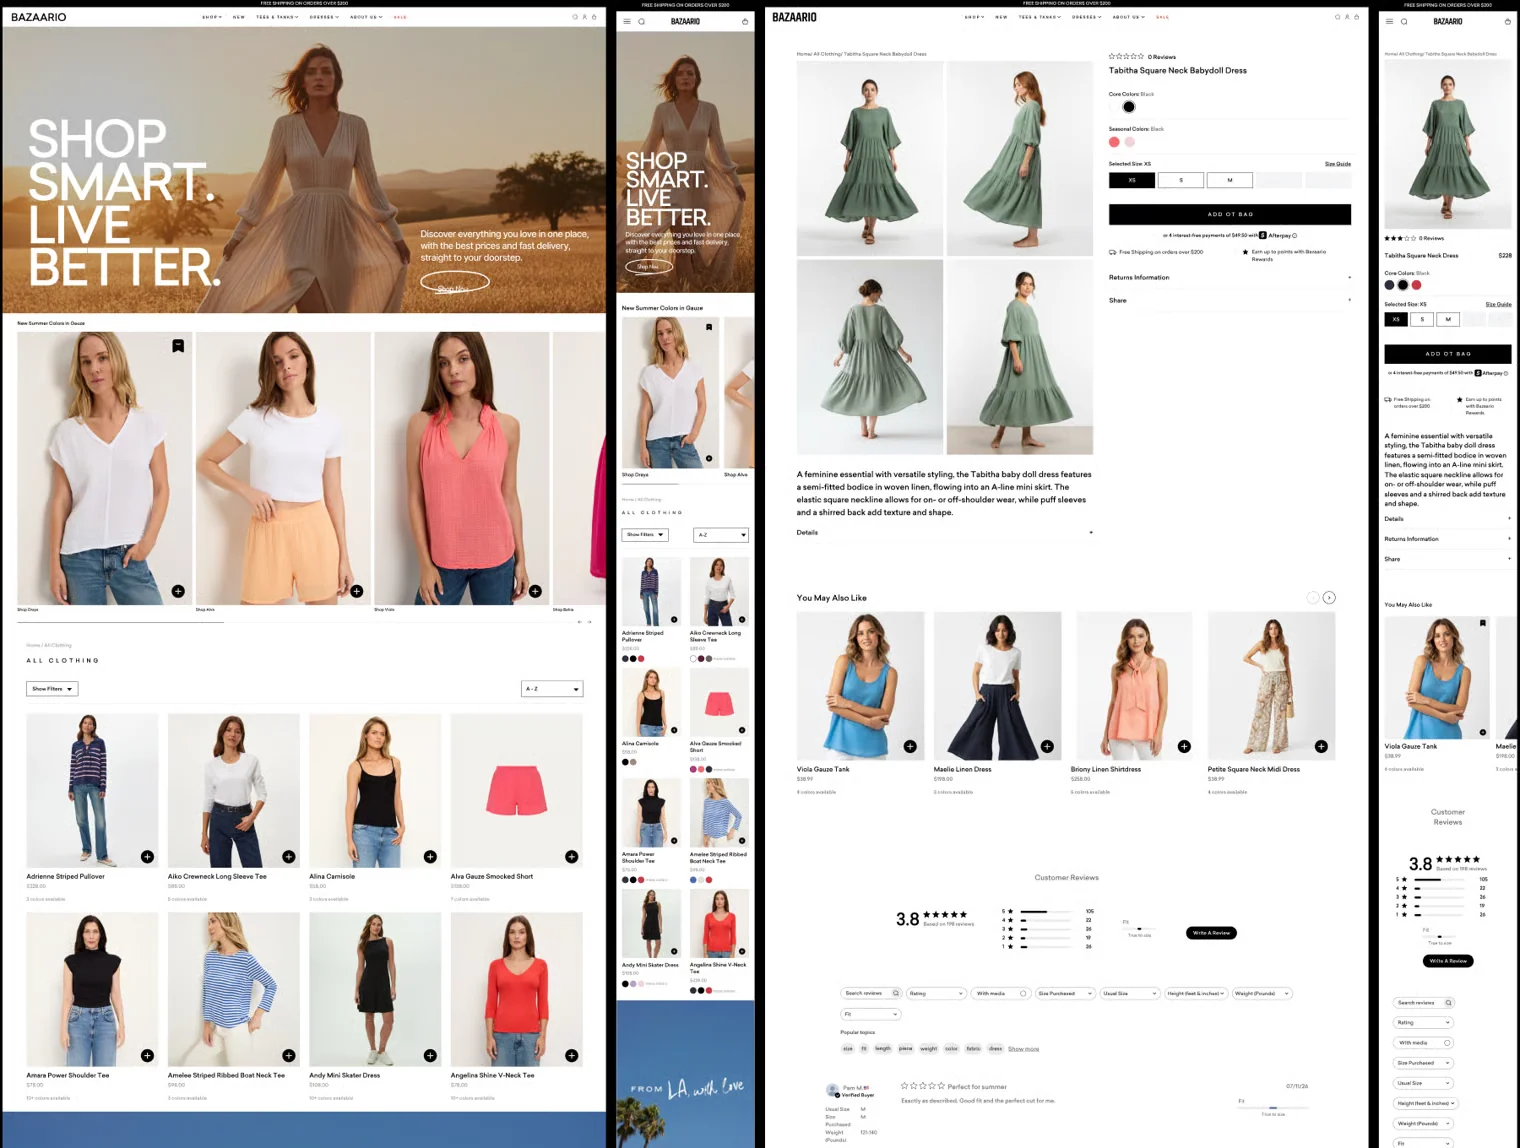Open the bag icon on mobile homepage
Viewport: 1520px width, 1148px height.
[745, 21]
